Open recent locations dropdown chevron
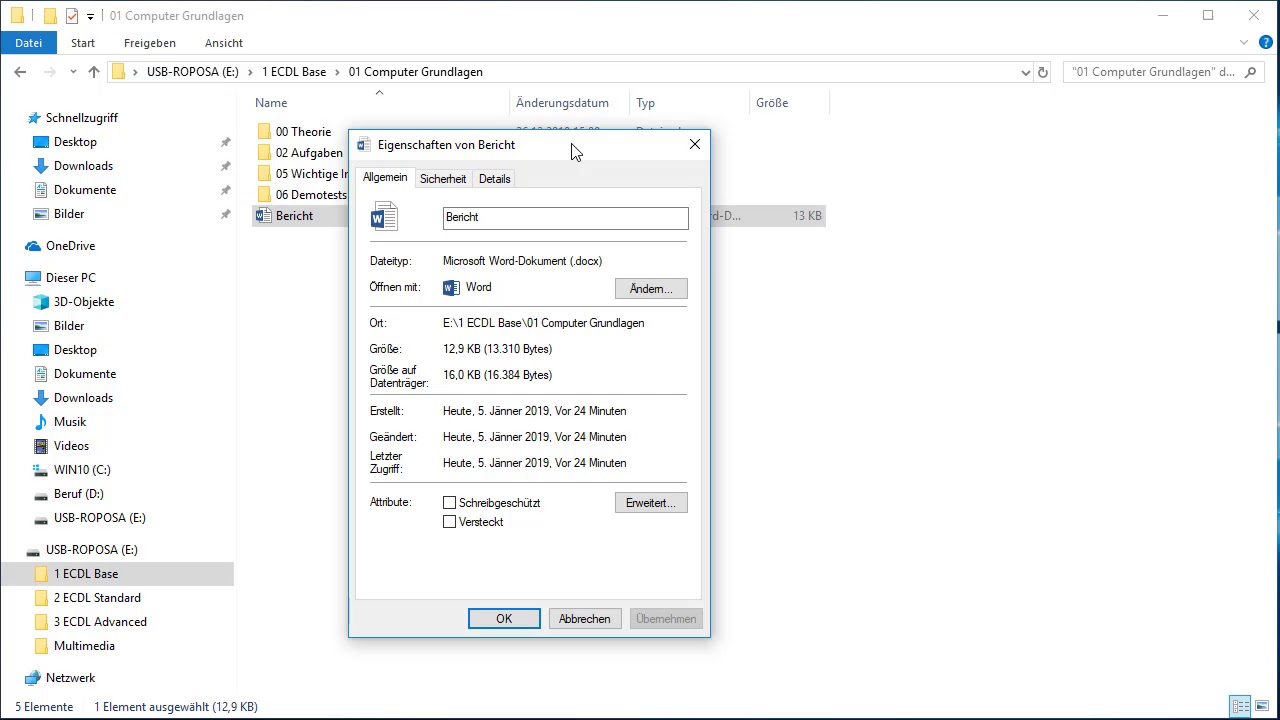Viewport: 1280px width, 720px height. 73,72
